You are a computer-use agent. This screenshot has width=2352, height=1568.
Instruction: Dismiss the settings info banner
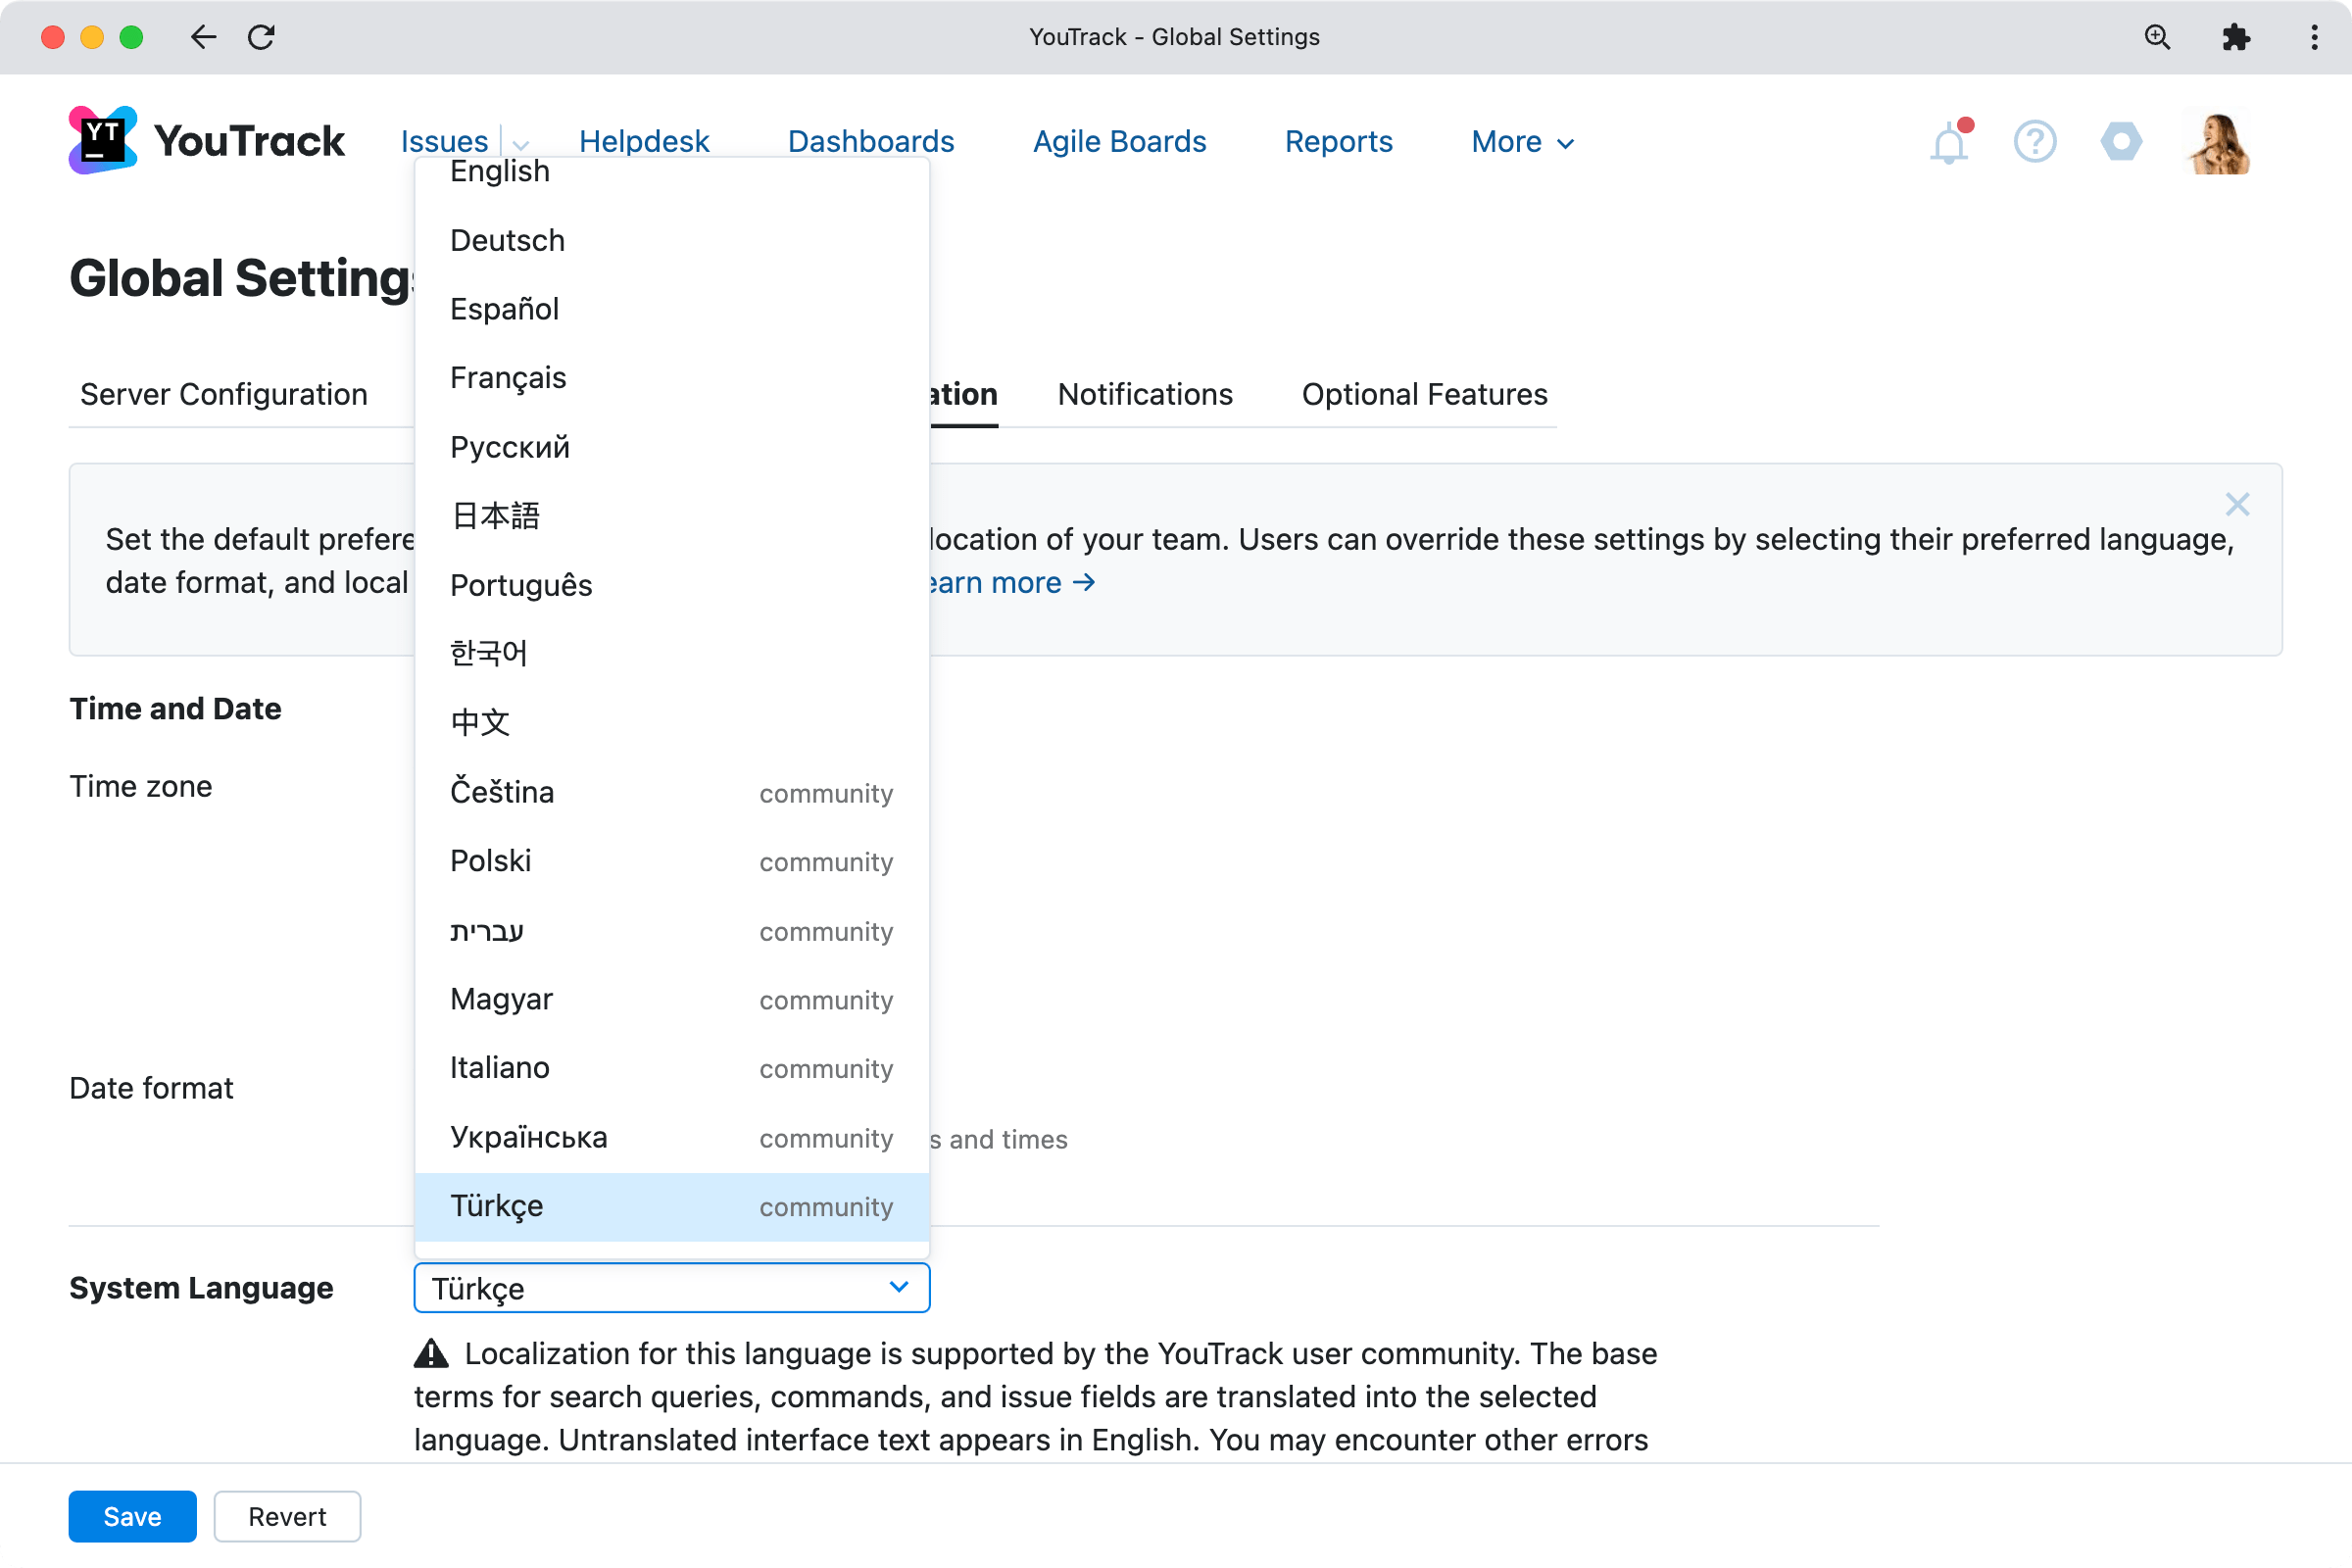point(2237,505)
